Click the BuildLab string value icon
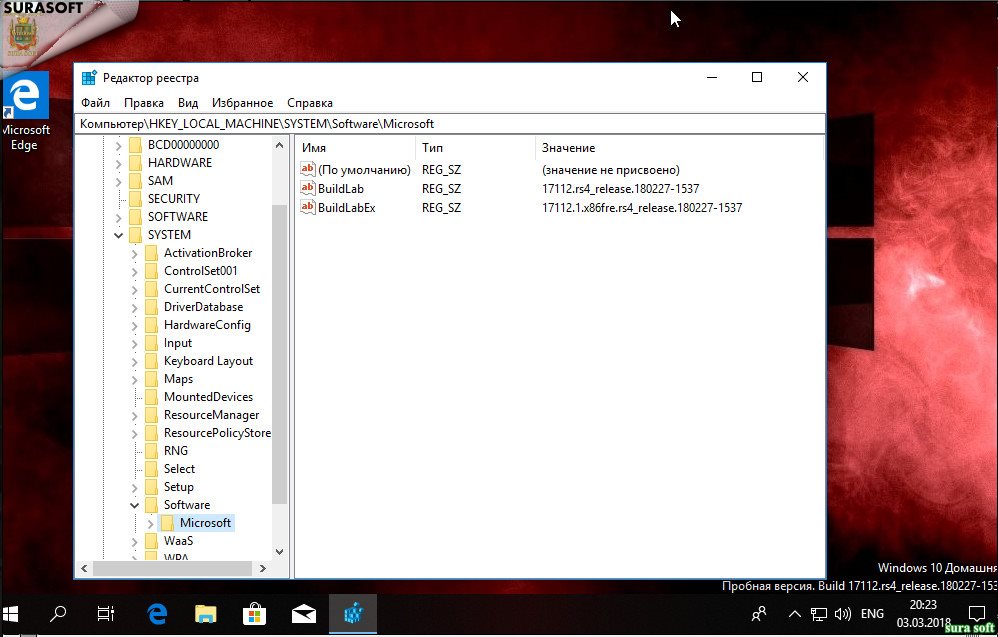Screen dimensions: 998x637 308,189
